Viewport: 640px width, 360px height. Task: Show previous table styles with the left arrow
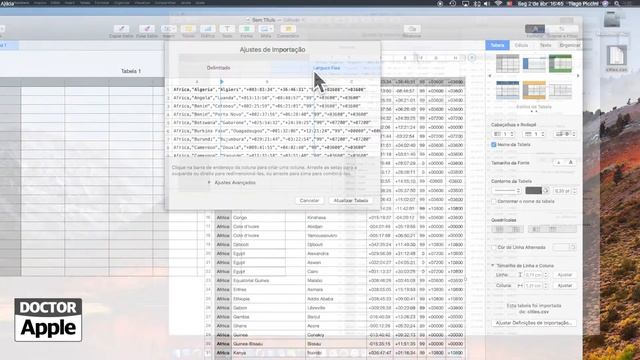pyautogui.click(x=490, y=76)
